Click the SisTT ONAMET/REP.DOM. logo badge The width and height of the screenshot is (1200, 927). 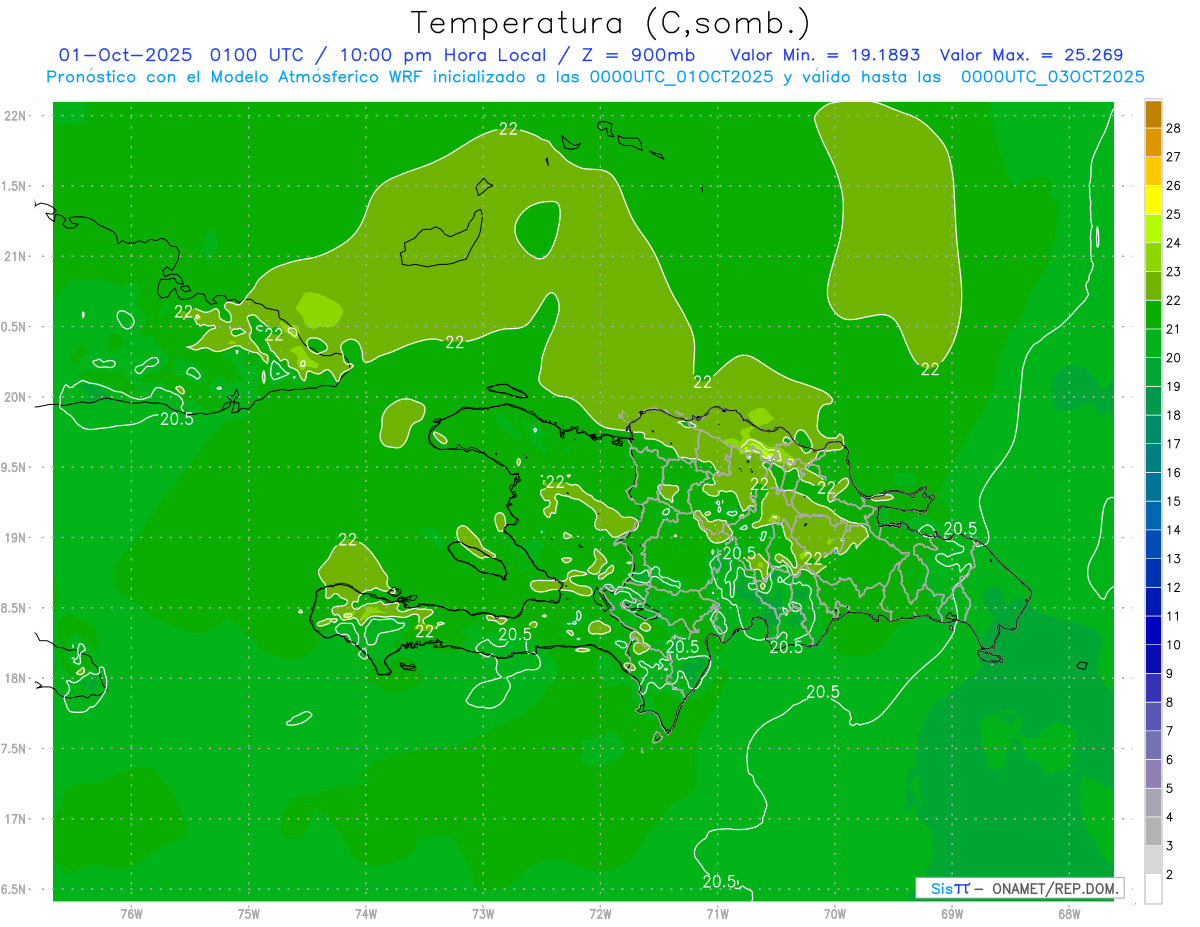1019,888
